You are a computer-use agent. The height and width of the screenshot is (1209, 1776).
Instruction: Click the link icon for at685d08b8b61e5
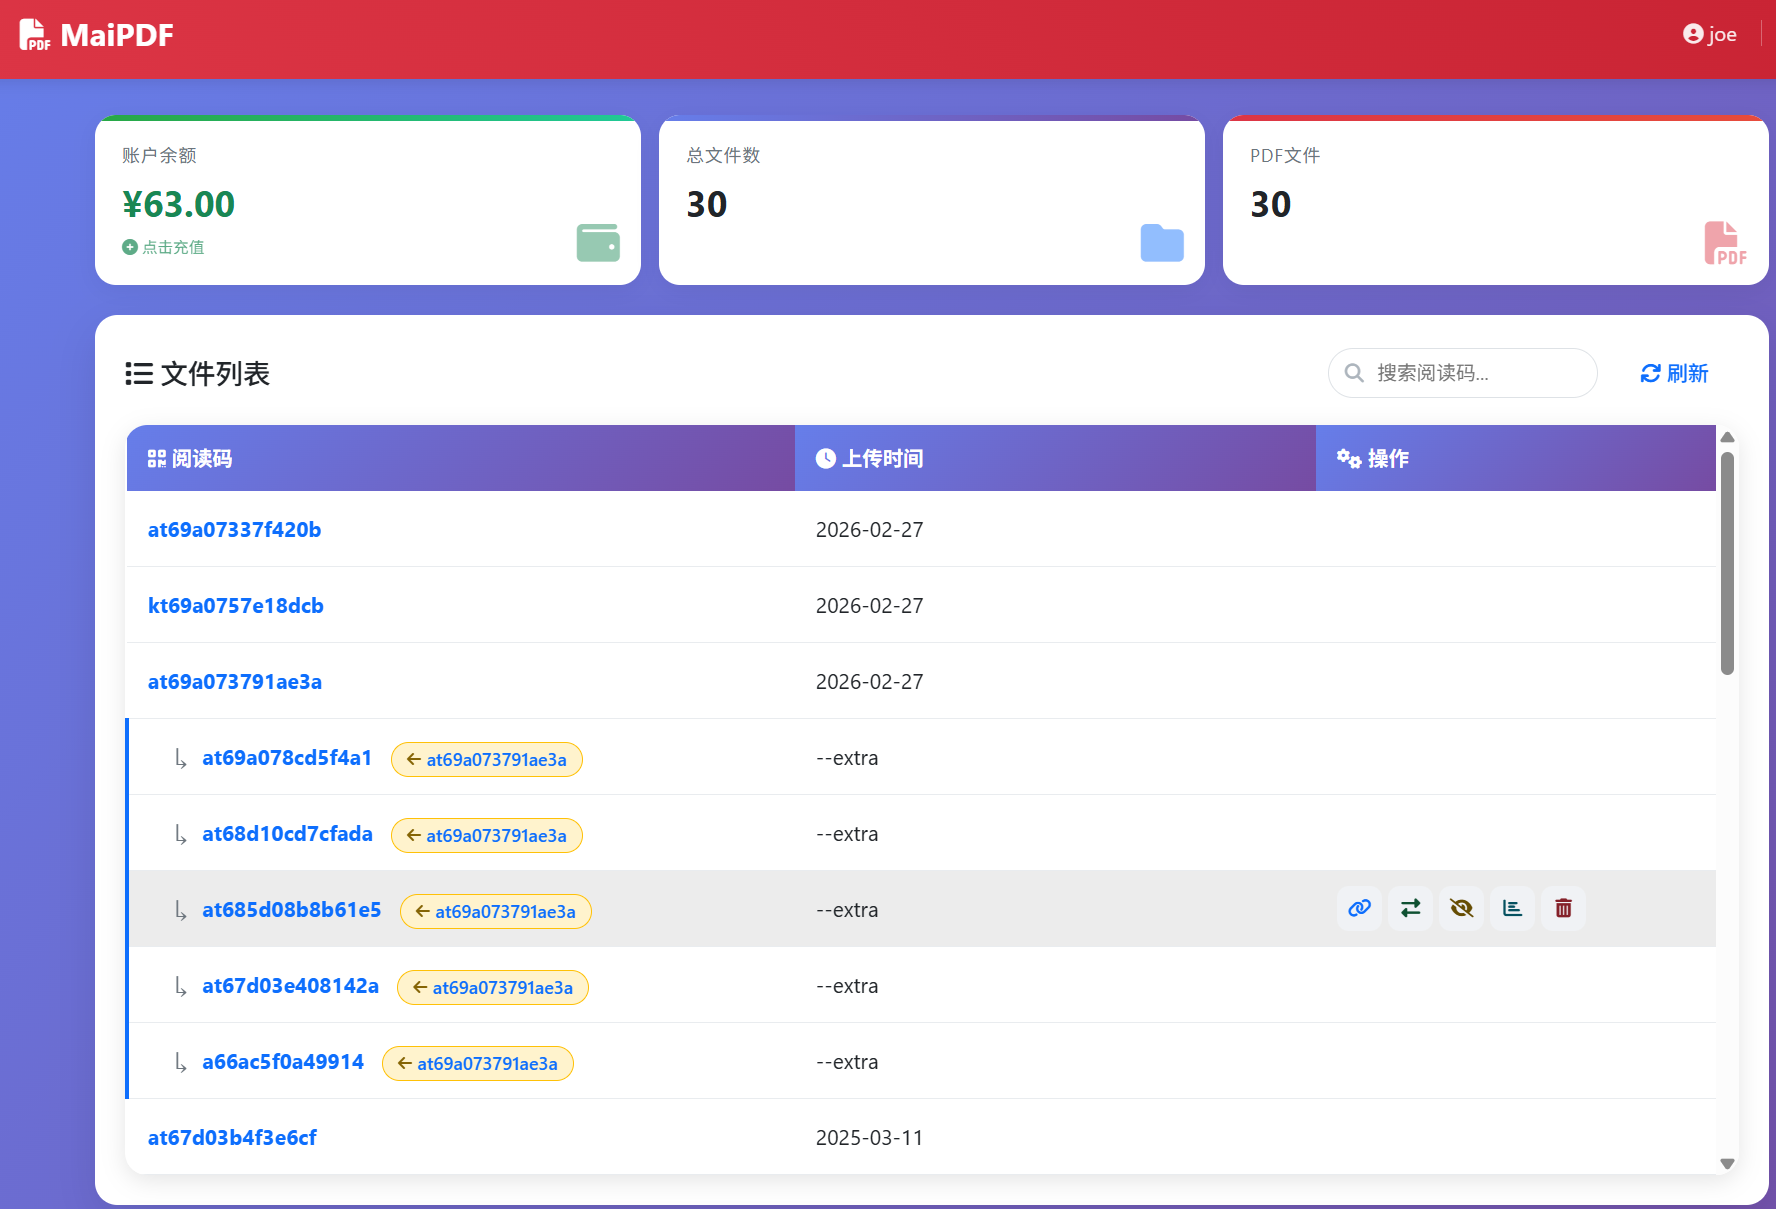click(1359, 908)
